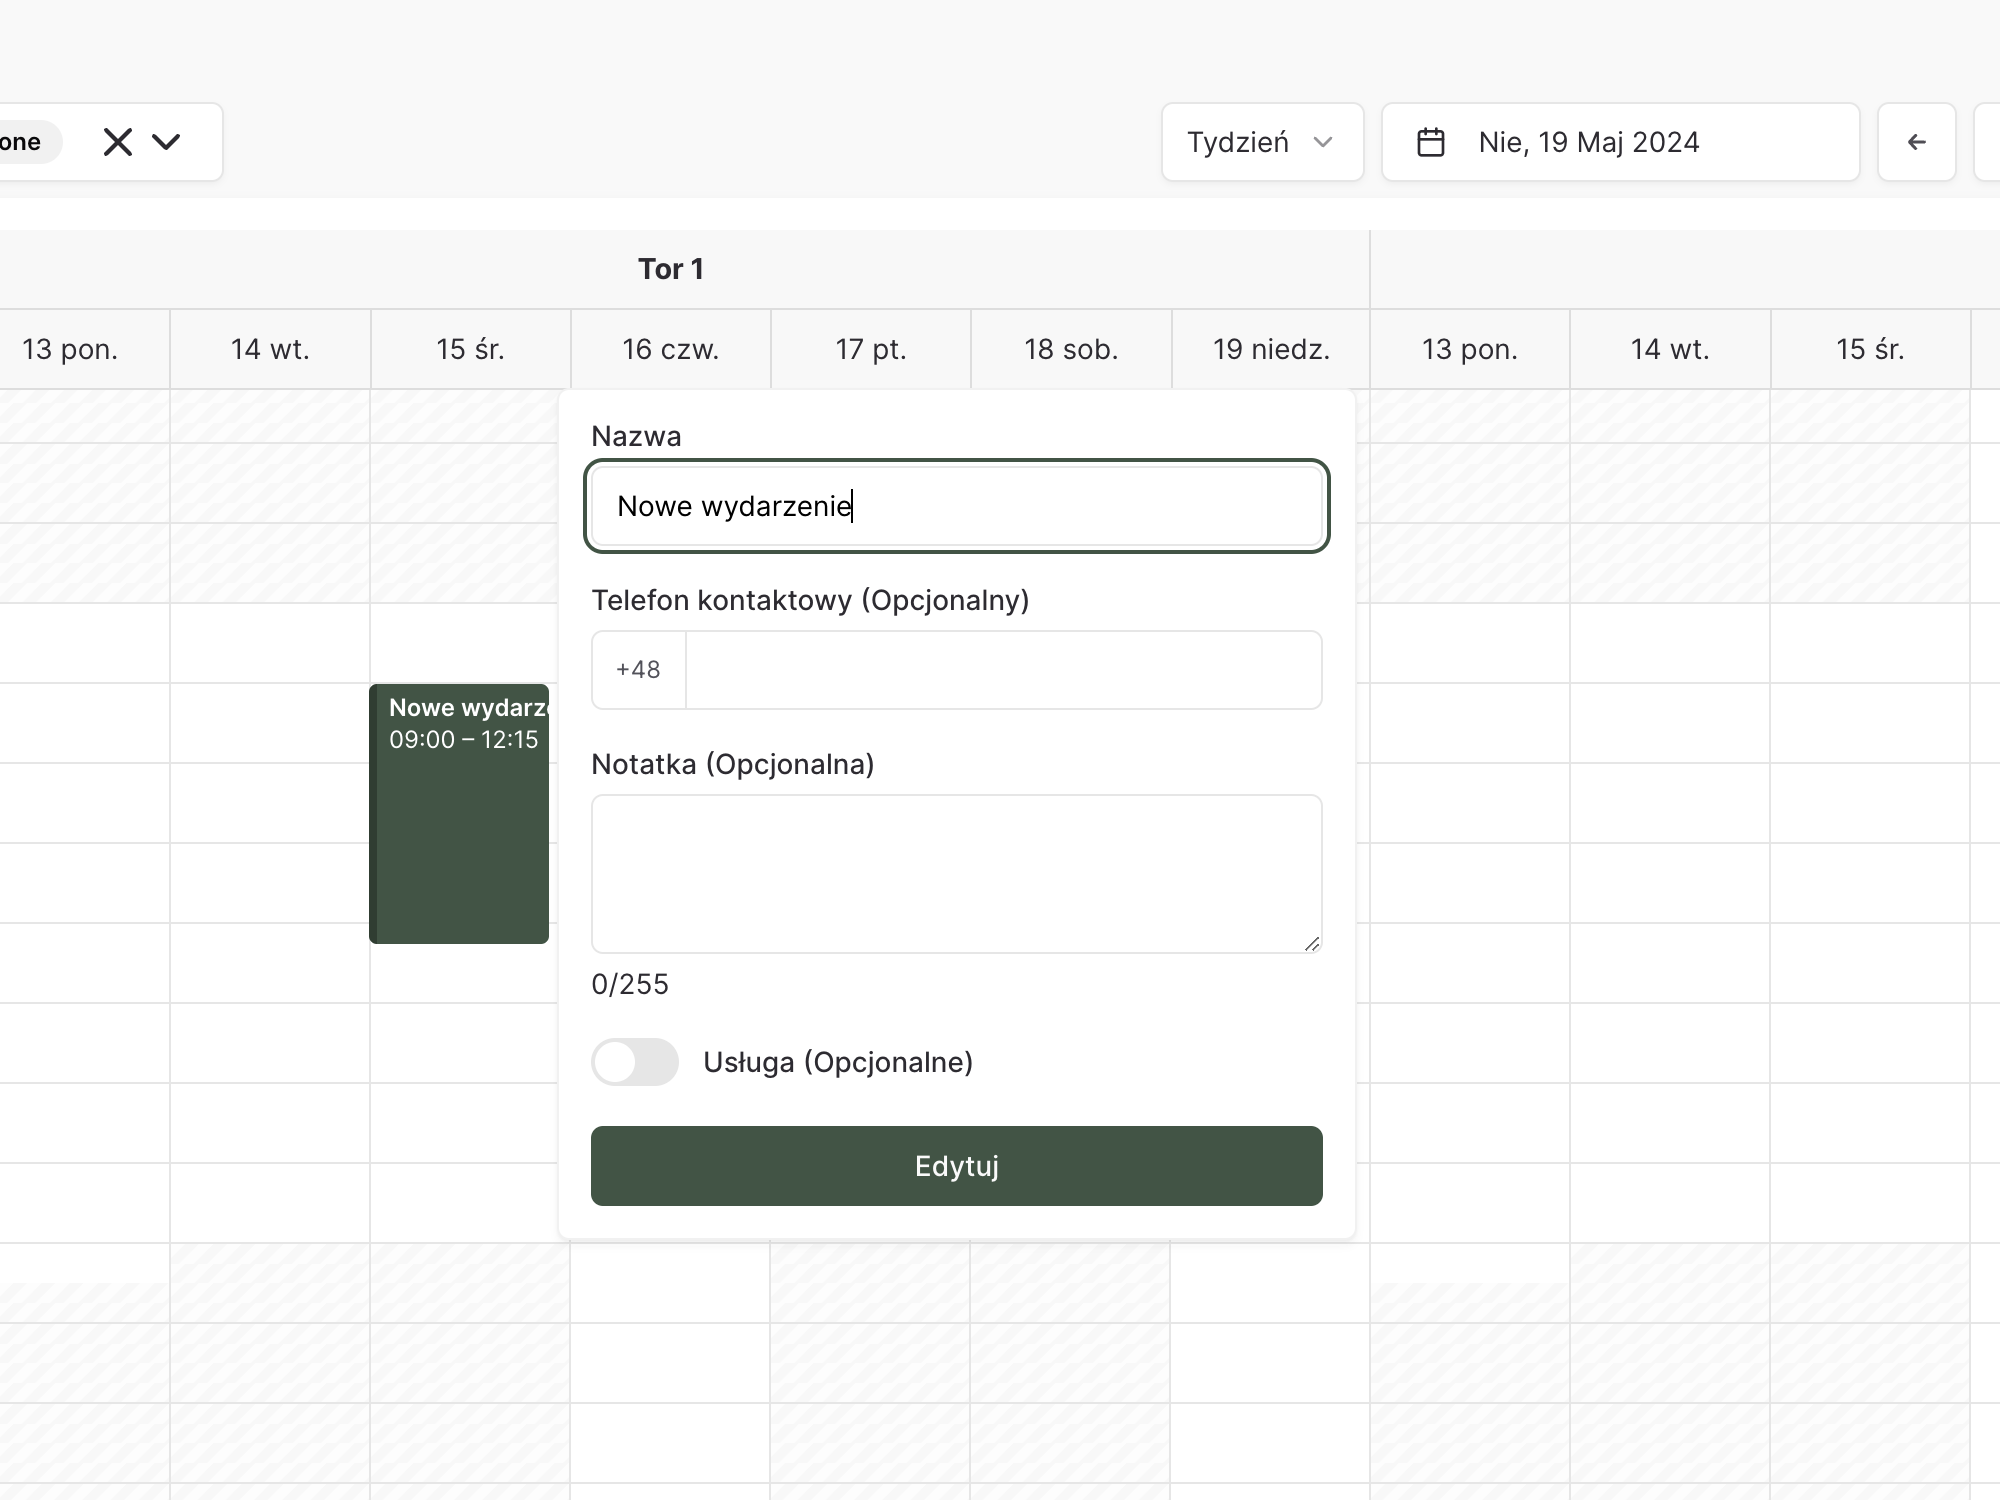This screenshot has width=2000, height=1500.
Task: Click the 0/255 character counter
Action: point(630,984)
